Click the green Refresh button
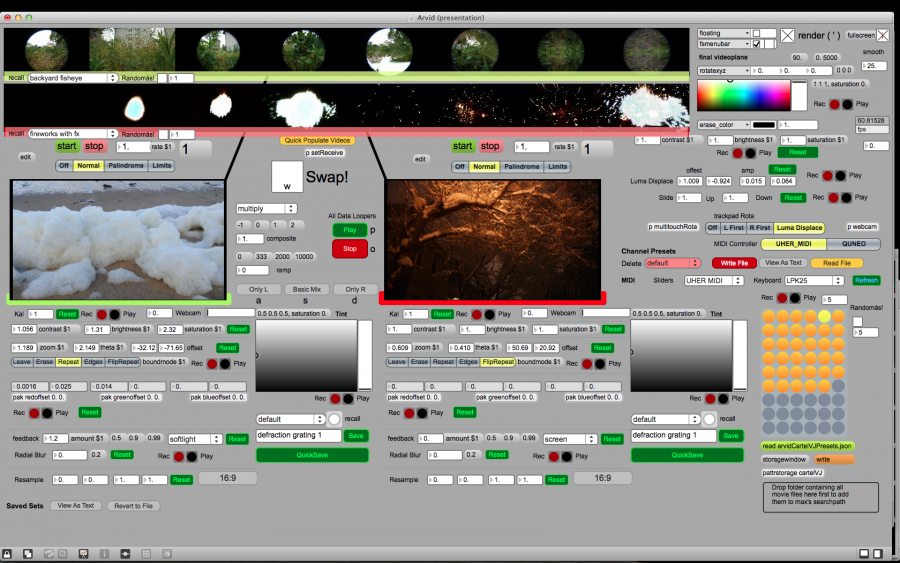Viewport: 900px width, 563px height. pos(866,281)
